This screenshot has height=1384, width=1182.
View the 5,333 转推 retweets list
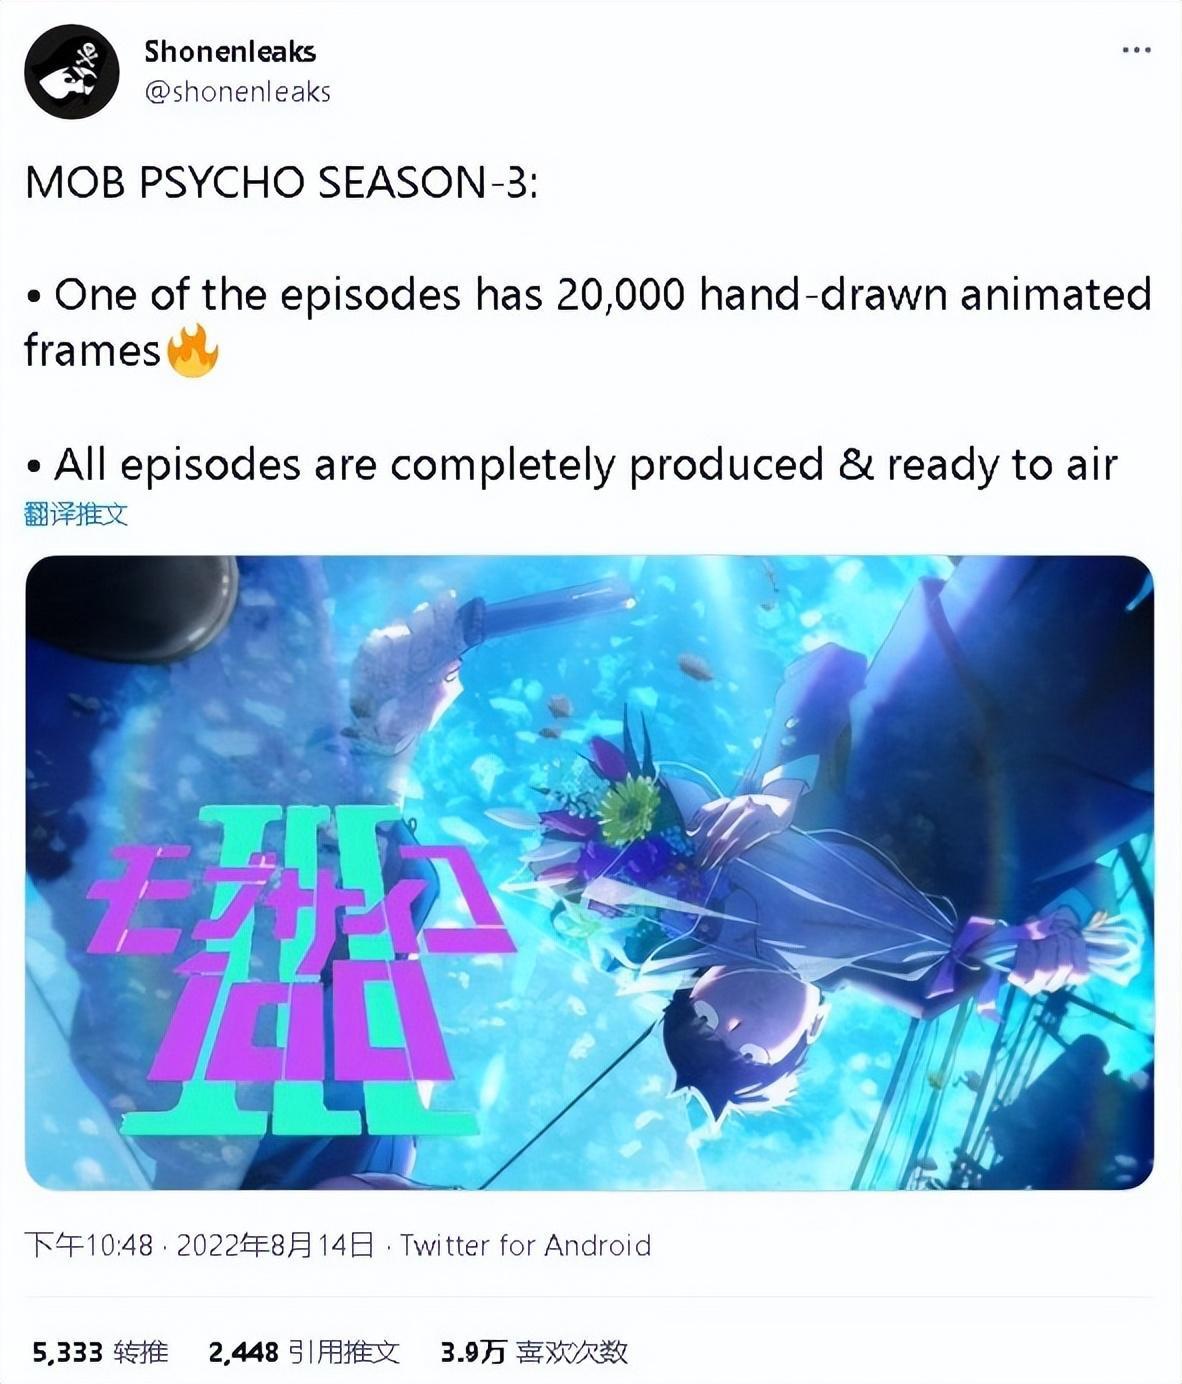(100, 1353)
